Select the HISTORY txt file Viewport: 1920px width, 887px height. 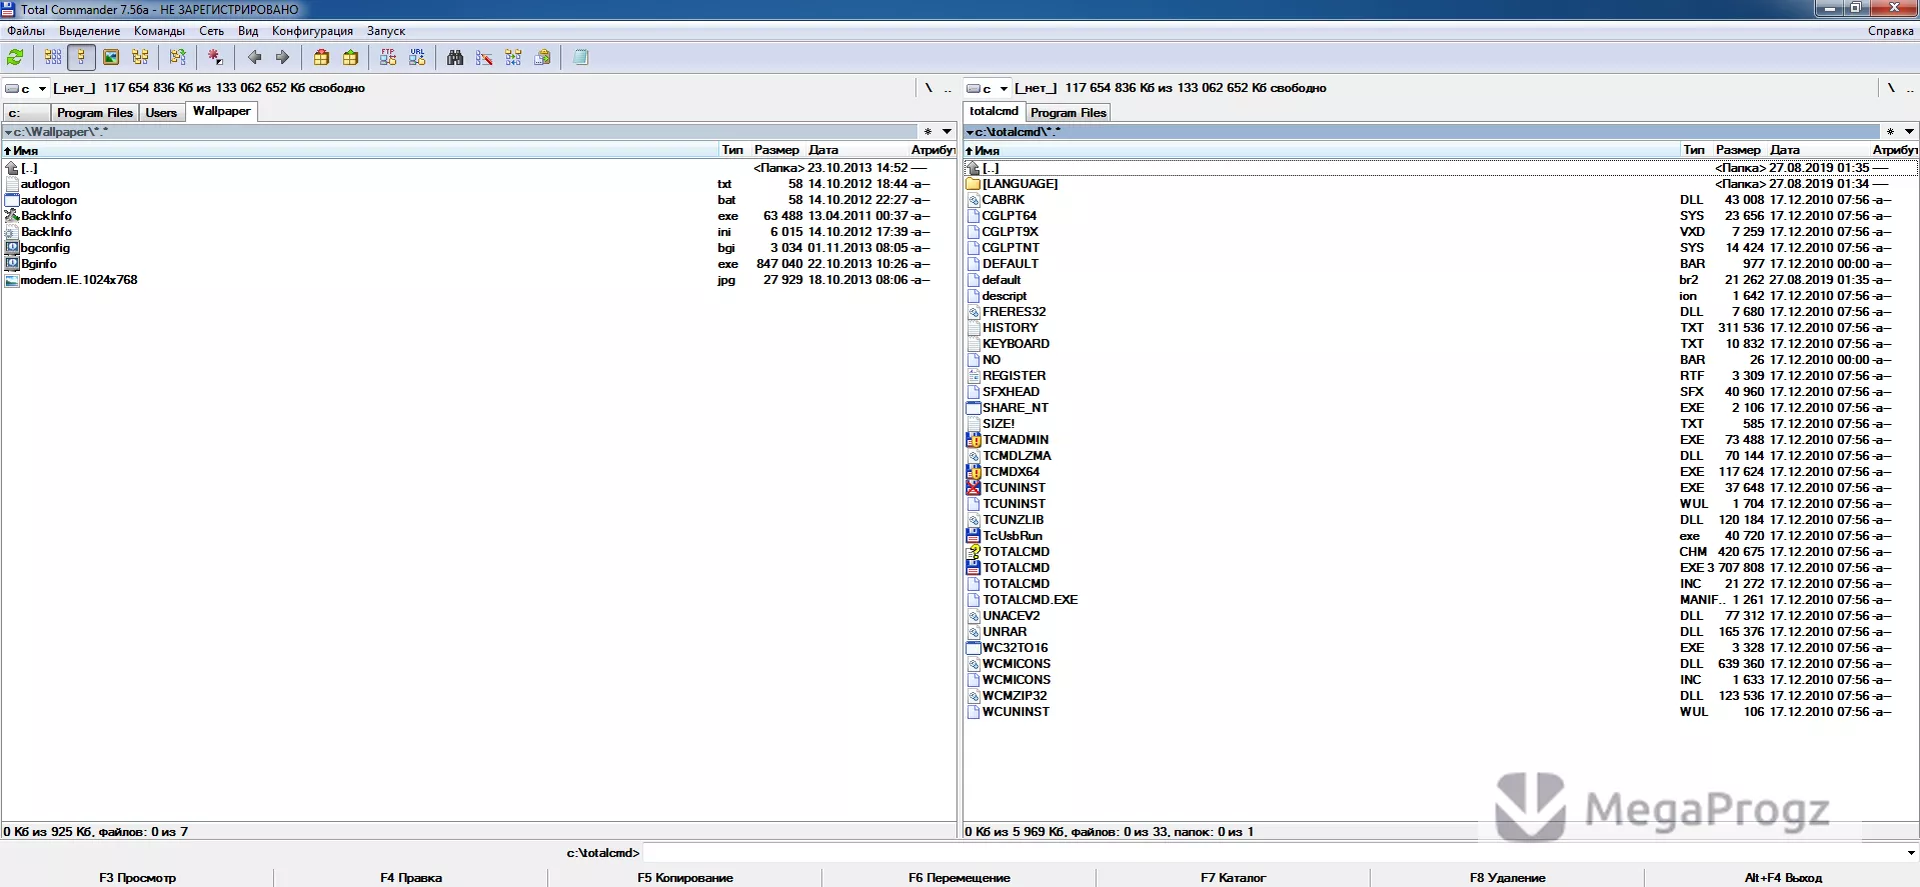1010,328
